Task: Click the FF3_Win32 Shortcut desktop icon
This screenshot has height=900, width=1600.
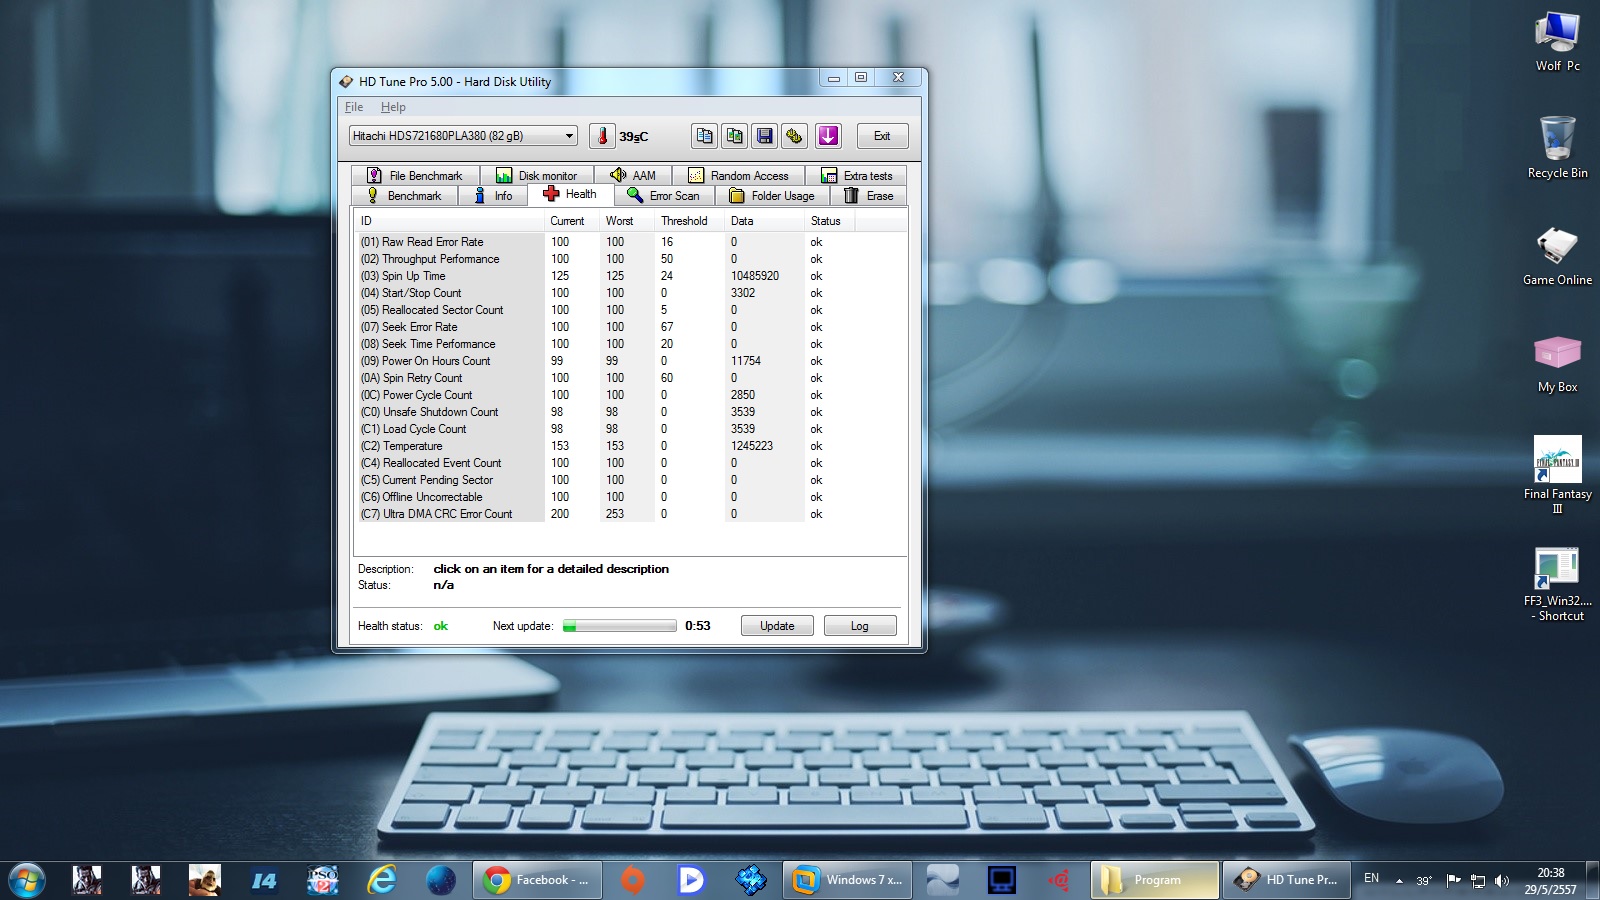Action: pos(1557,584)
